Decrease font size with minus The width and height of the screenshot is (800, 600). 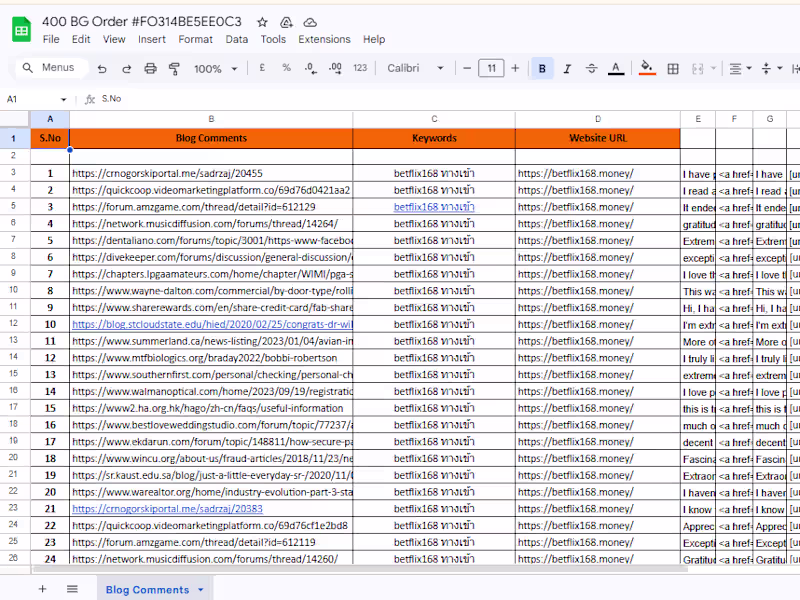pos(467,68)
